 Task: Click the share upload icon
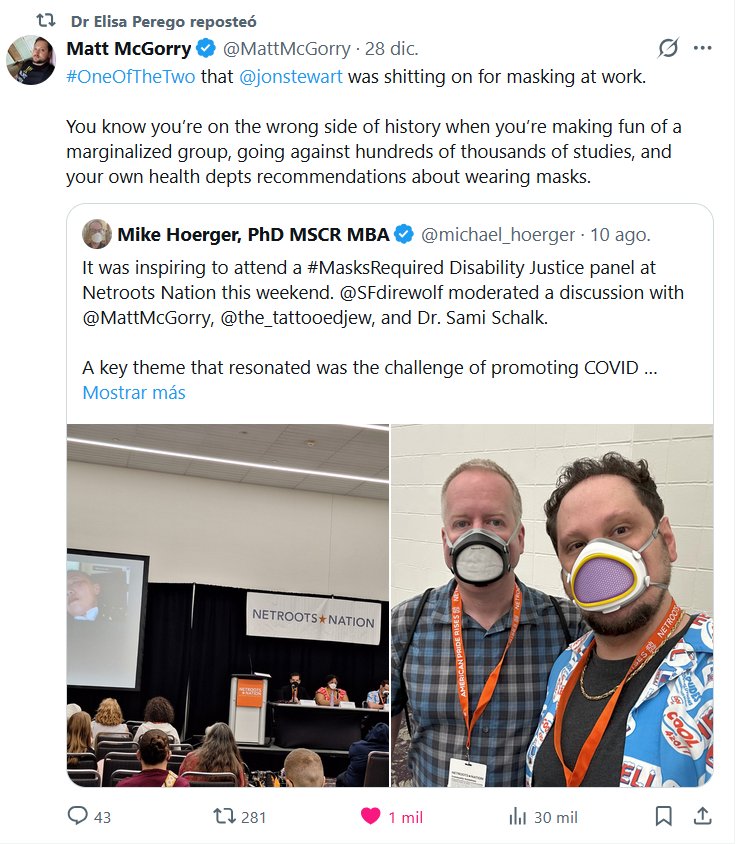click(x=702, y=816)
